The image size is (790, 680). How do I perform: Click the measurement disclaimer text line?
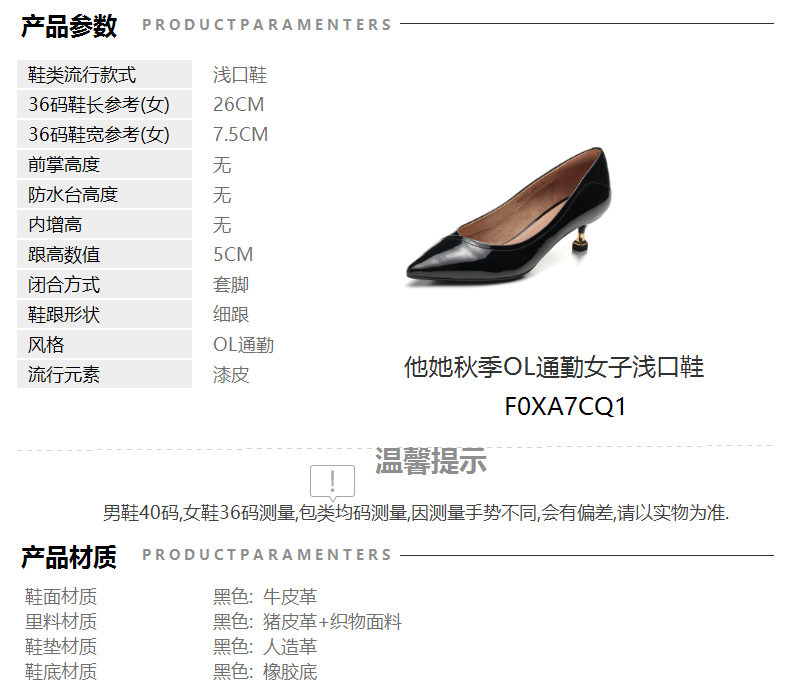click(x=416, y=513)
